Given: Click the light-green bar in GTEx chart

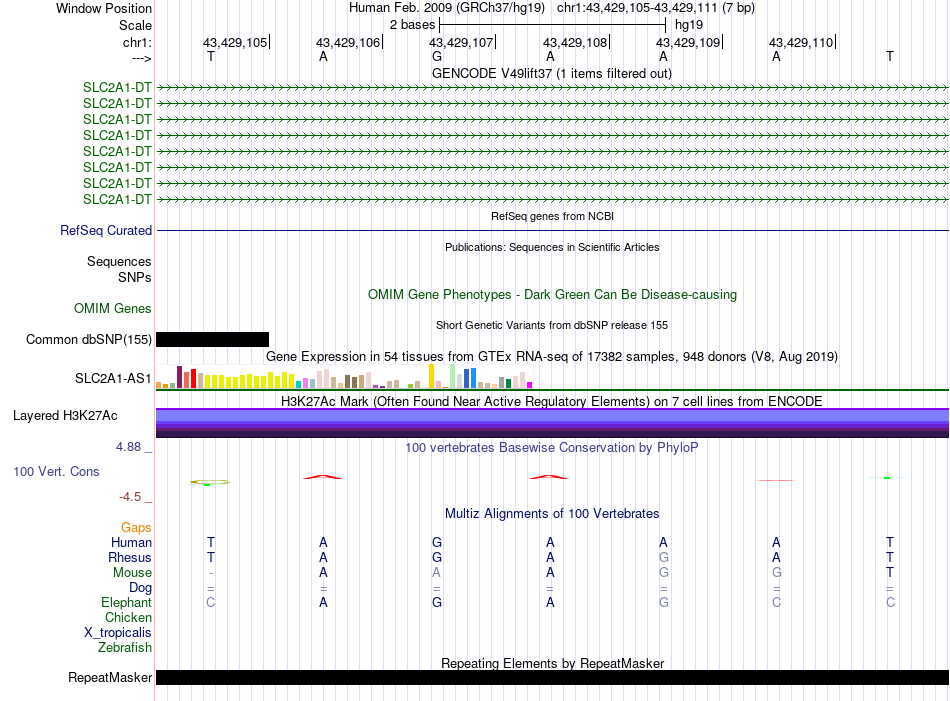Looking at the screenshot, I should (453, 376).
